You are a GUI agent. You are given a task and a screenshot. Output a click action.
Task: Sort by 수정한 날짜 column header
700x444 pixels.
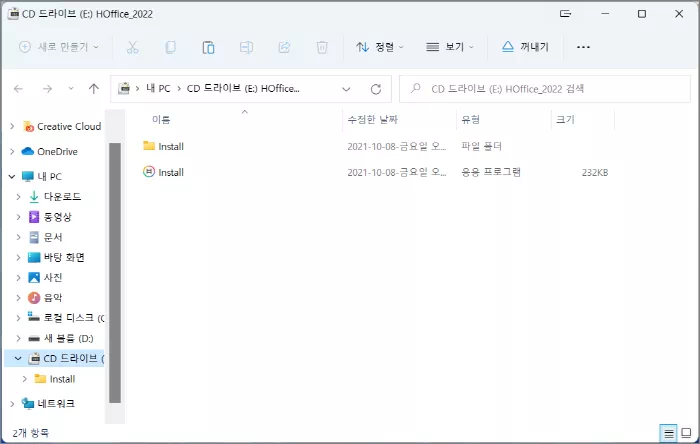373,120
